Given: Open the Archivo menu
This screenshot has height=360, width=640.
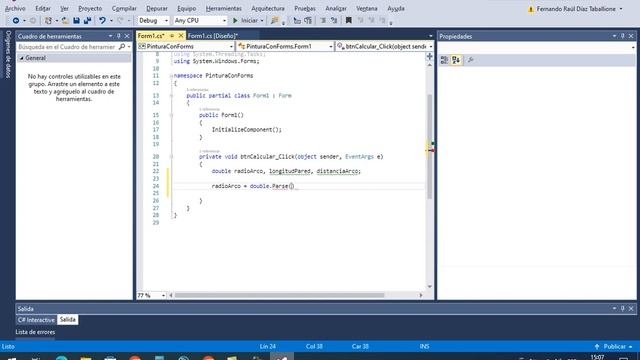Looking at the screenshot, I should pos(15,8).
